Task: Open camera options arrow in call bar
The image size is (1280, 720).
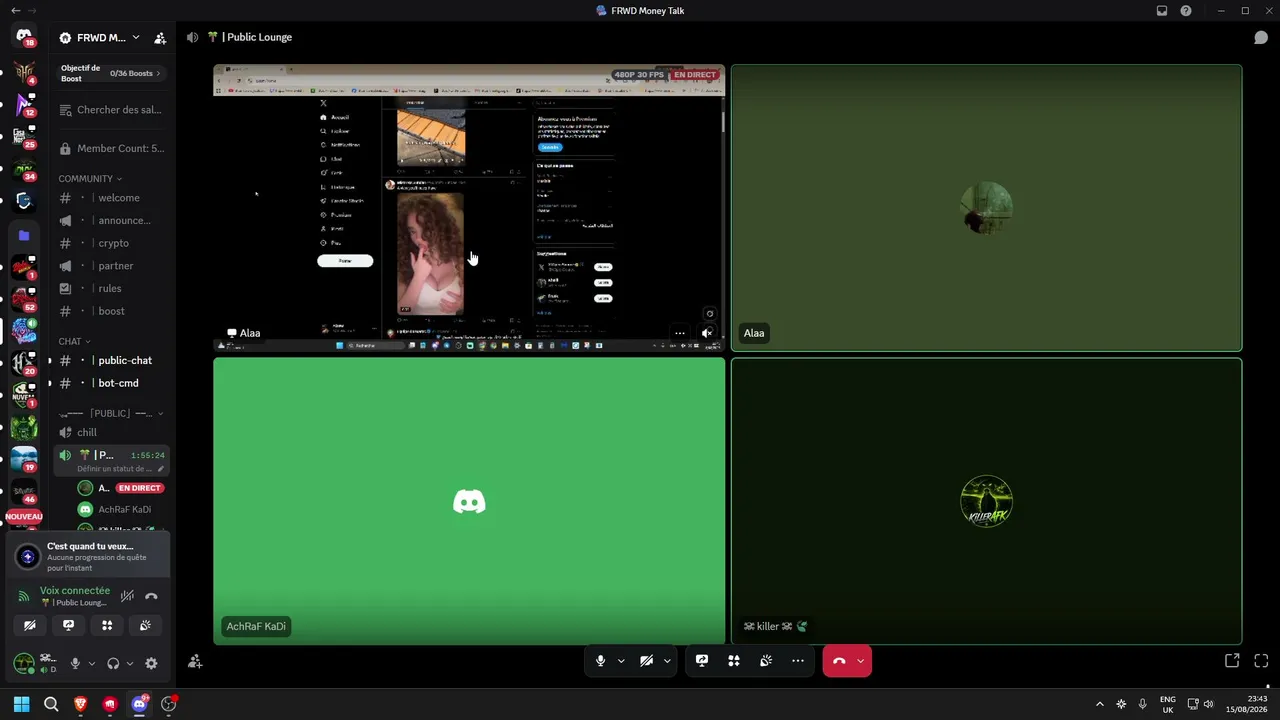Action: pos(667,661)
